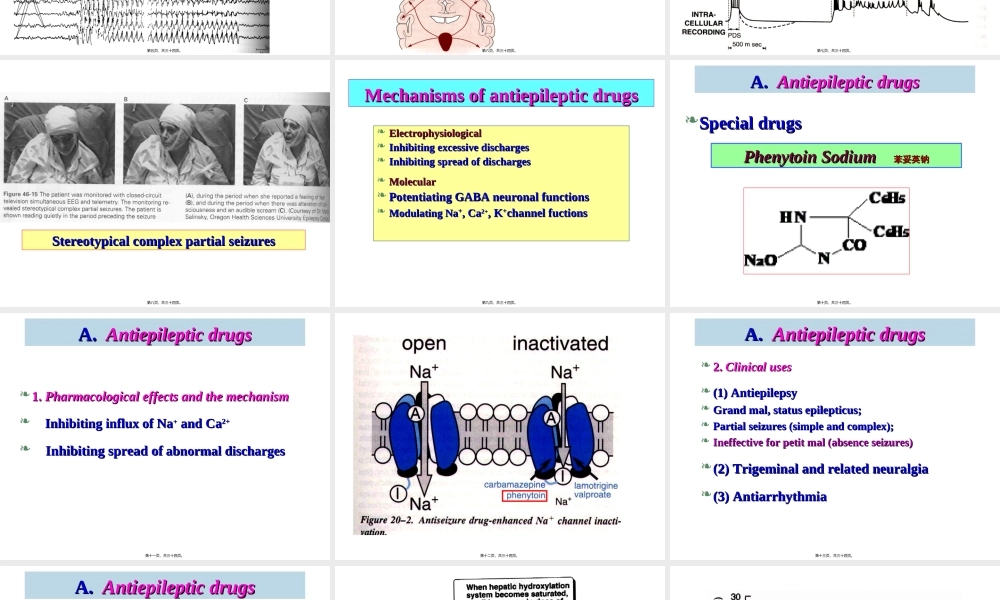Select the Inhibiting spread of abnormal discharges bullet
1000x600 pixels.
(165, 452)
